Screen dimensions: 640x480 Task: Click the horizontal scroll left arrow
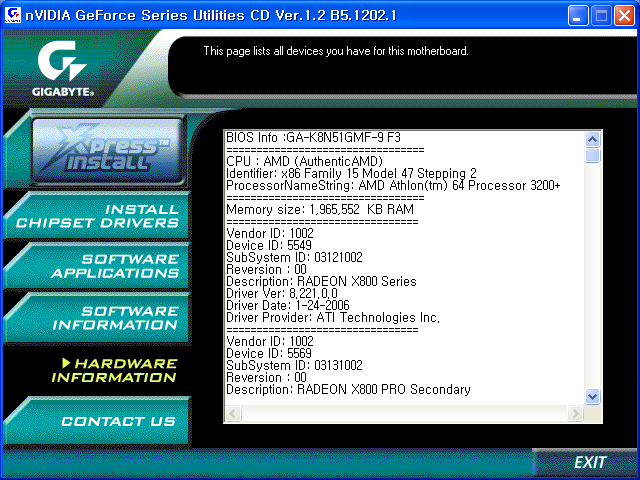click(x=233, y=413)
